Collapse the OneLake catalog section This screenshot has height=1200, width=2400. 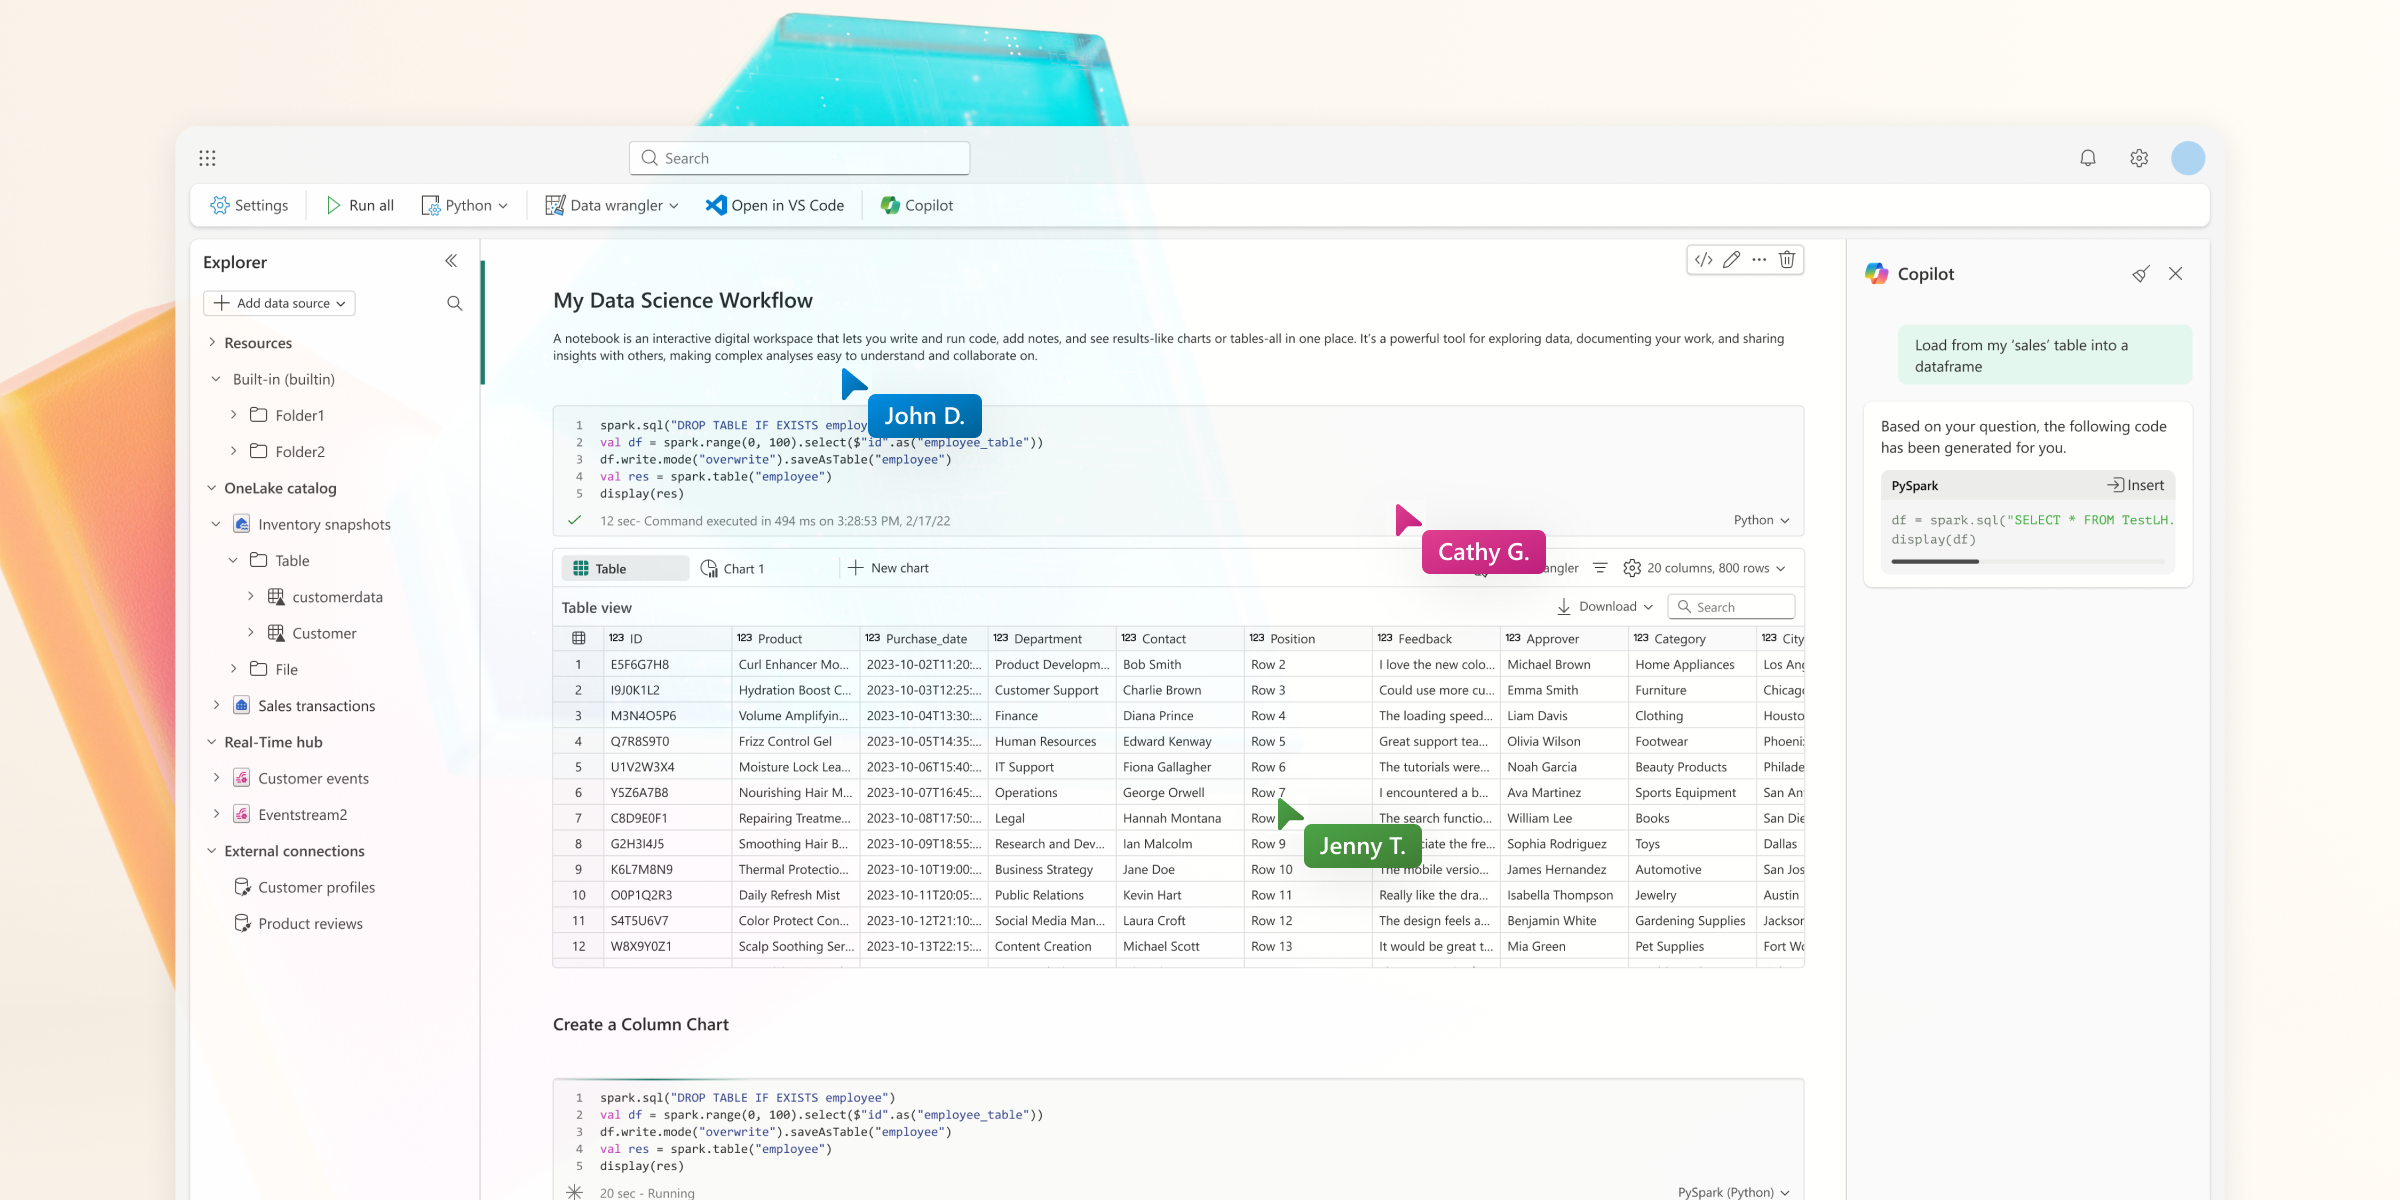212,488
